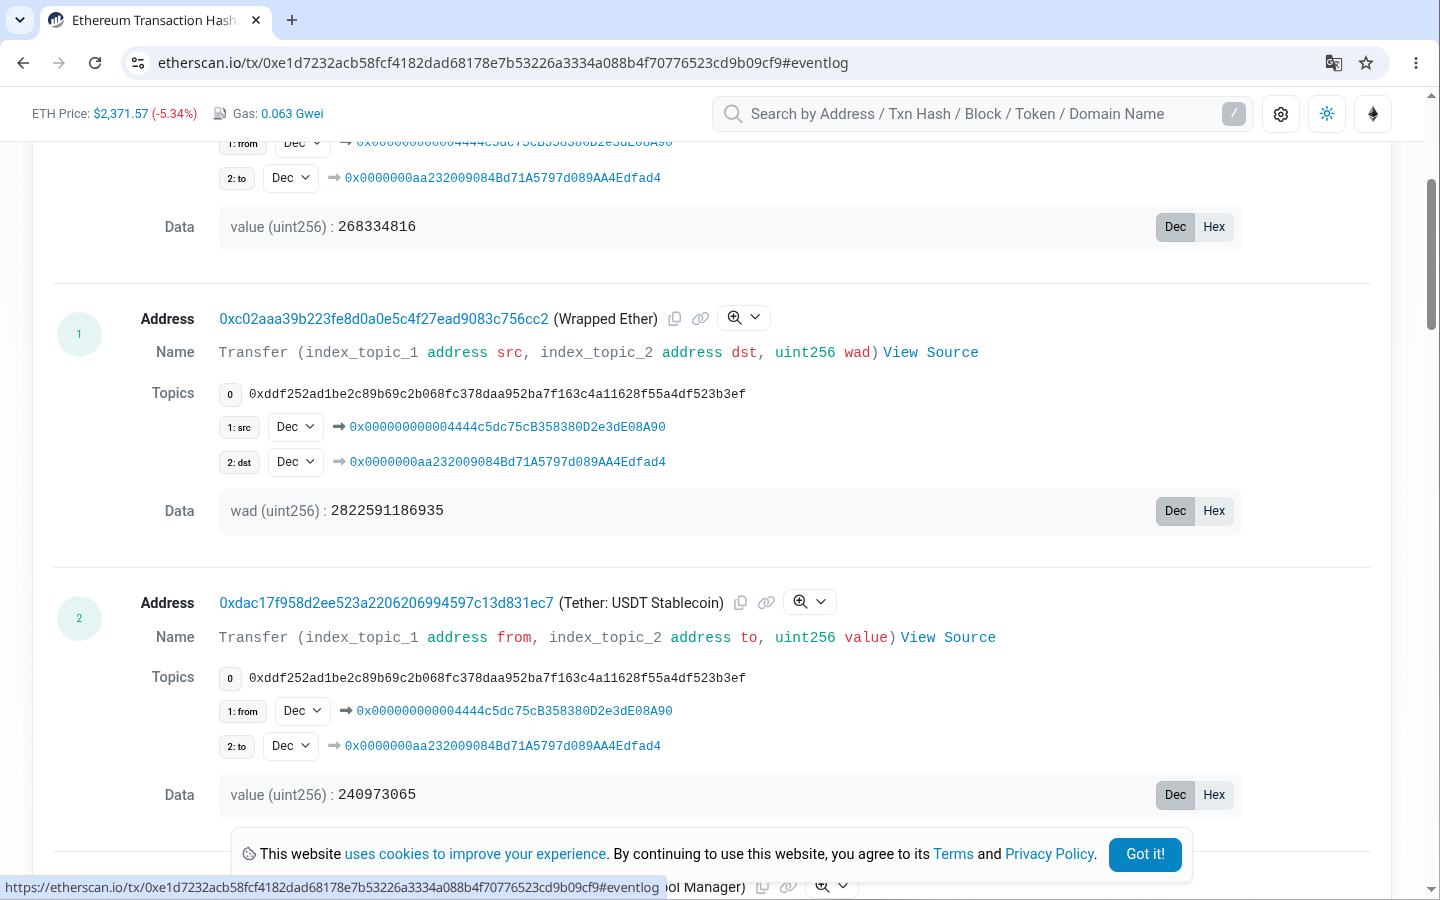View site information in address bar
Screen dimensions: 1440x900
(138, 63)
